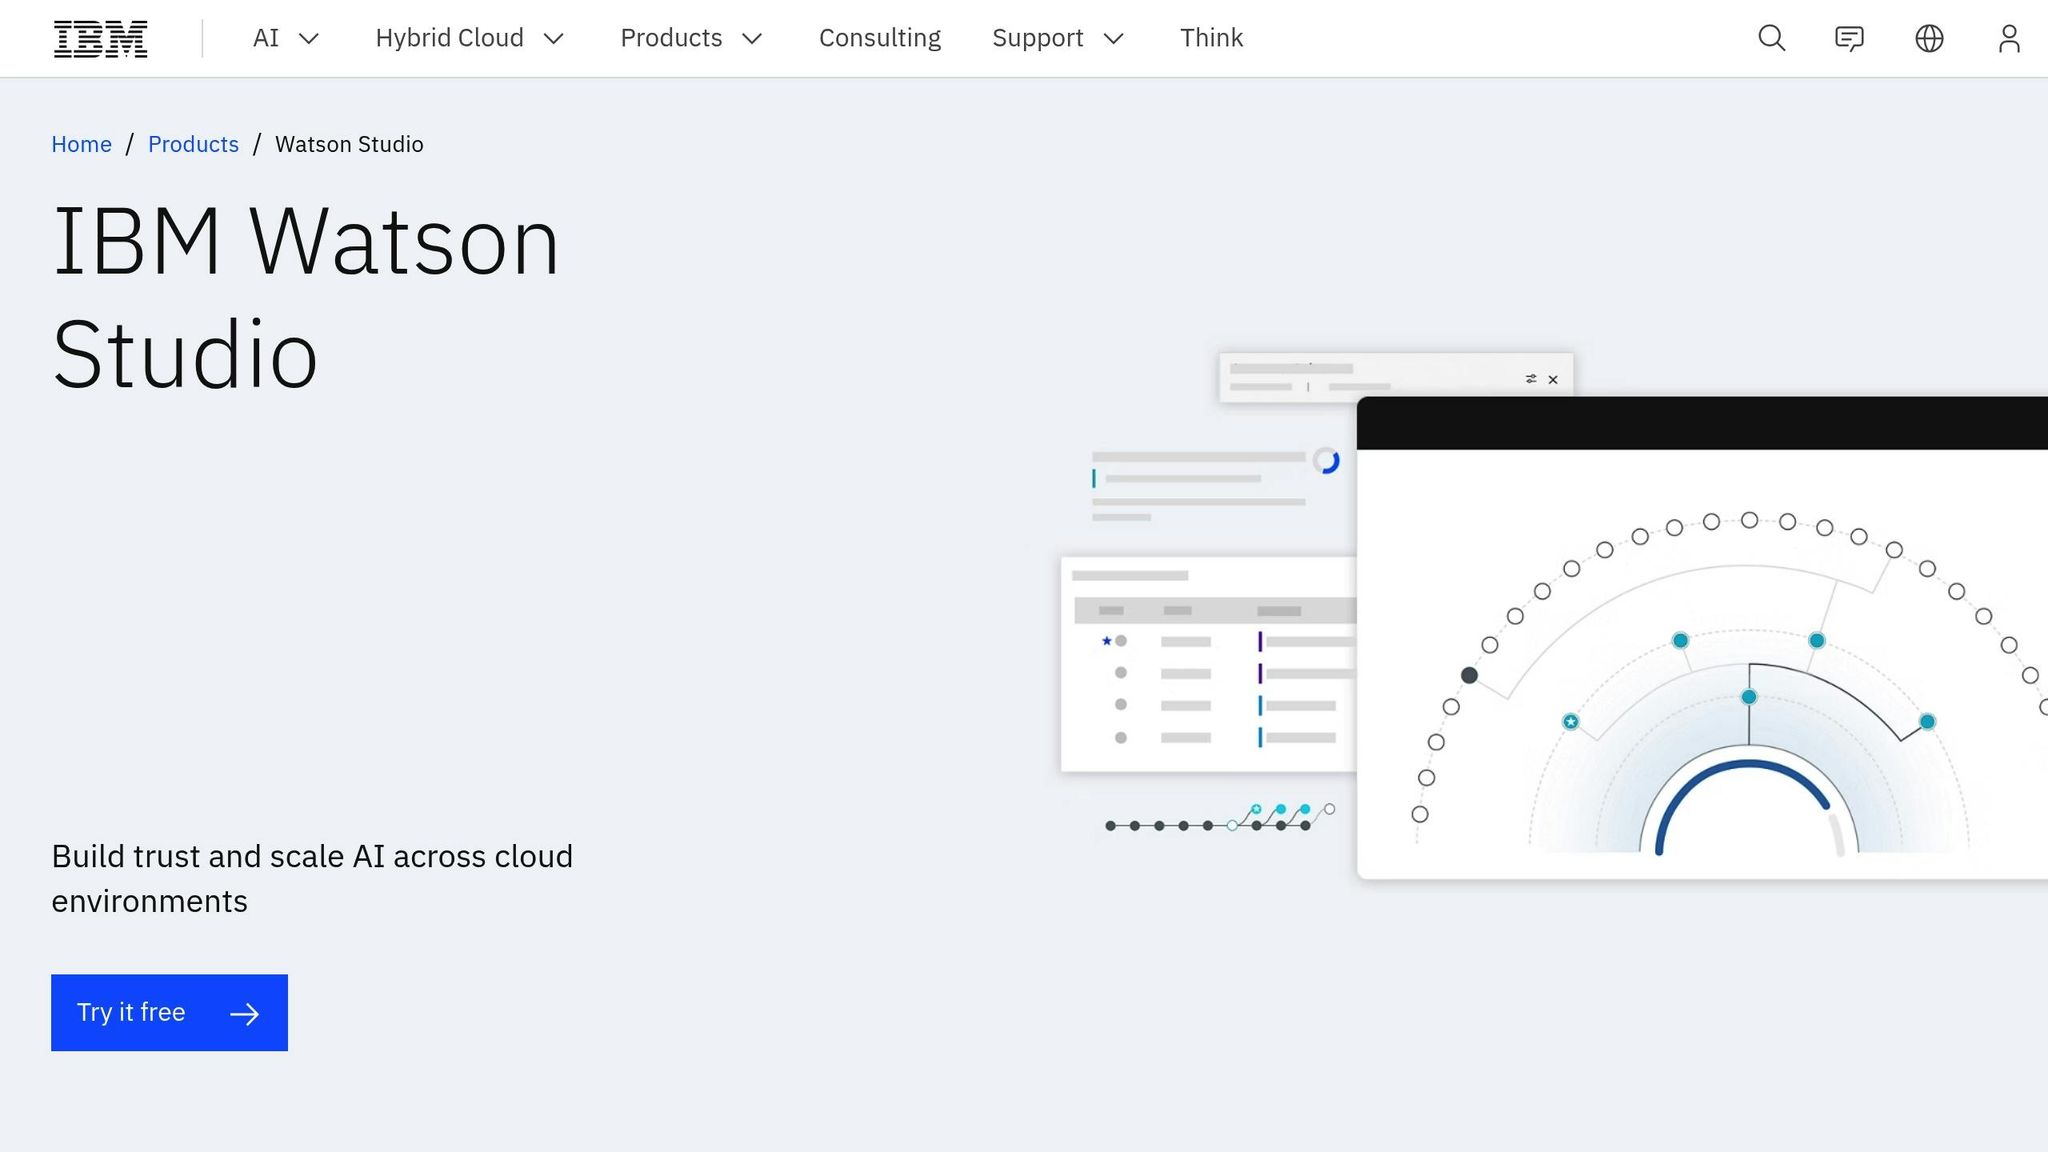Open the language selector globe icon
Screen dimensions: 2048x1152
(x=1928, y=38)
